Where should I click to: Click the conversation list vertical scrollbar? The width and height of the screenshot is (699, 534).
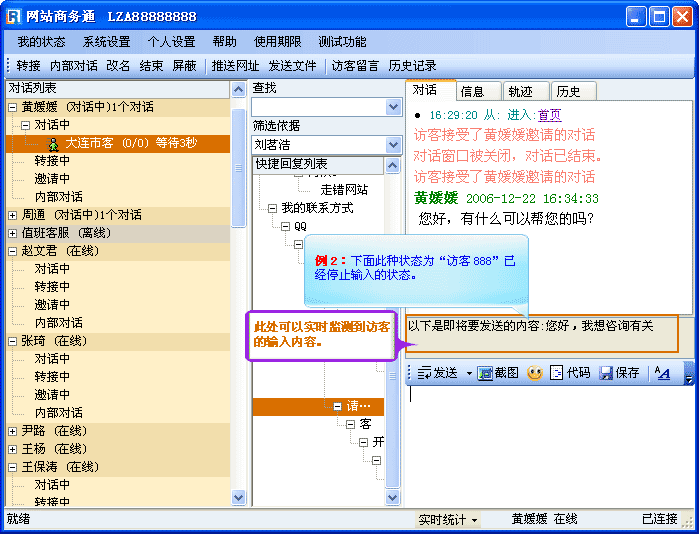(238, 300)
